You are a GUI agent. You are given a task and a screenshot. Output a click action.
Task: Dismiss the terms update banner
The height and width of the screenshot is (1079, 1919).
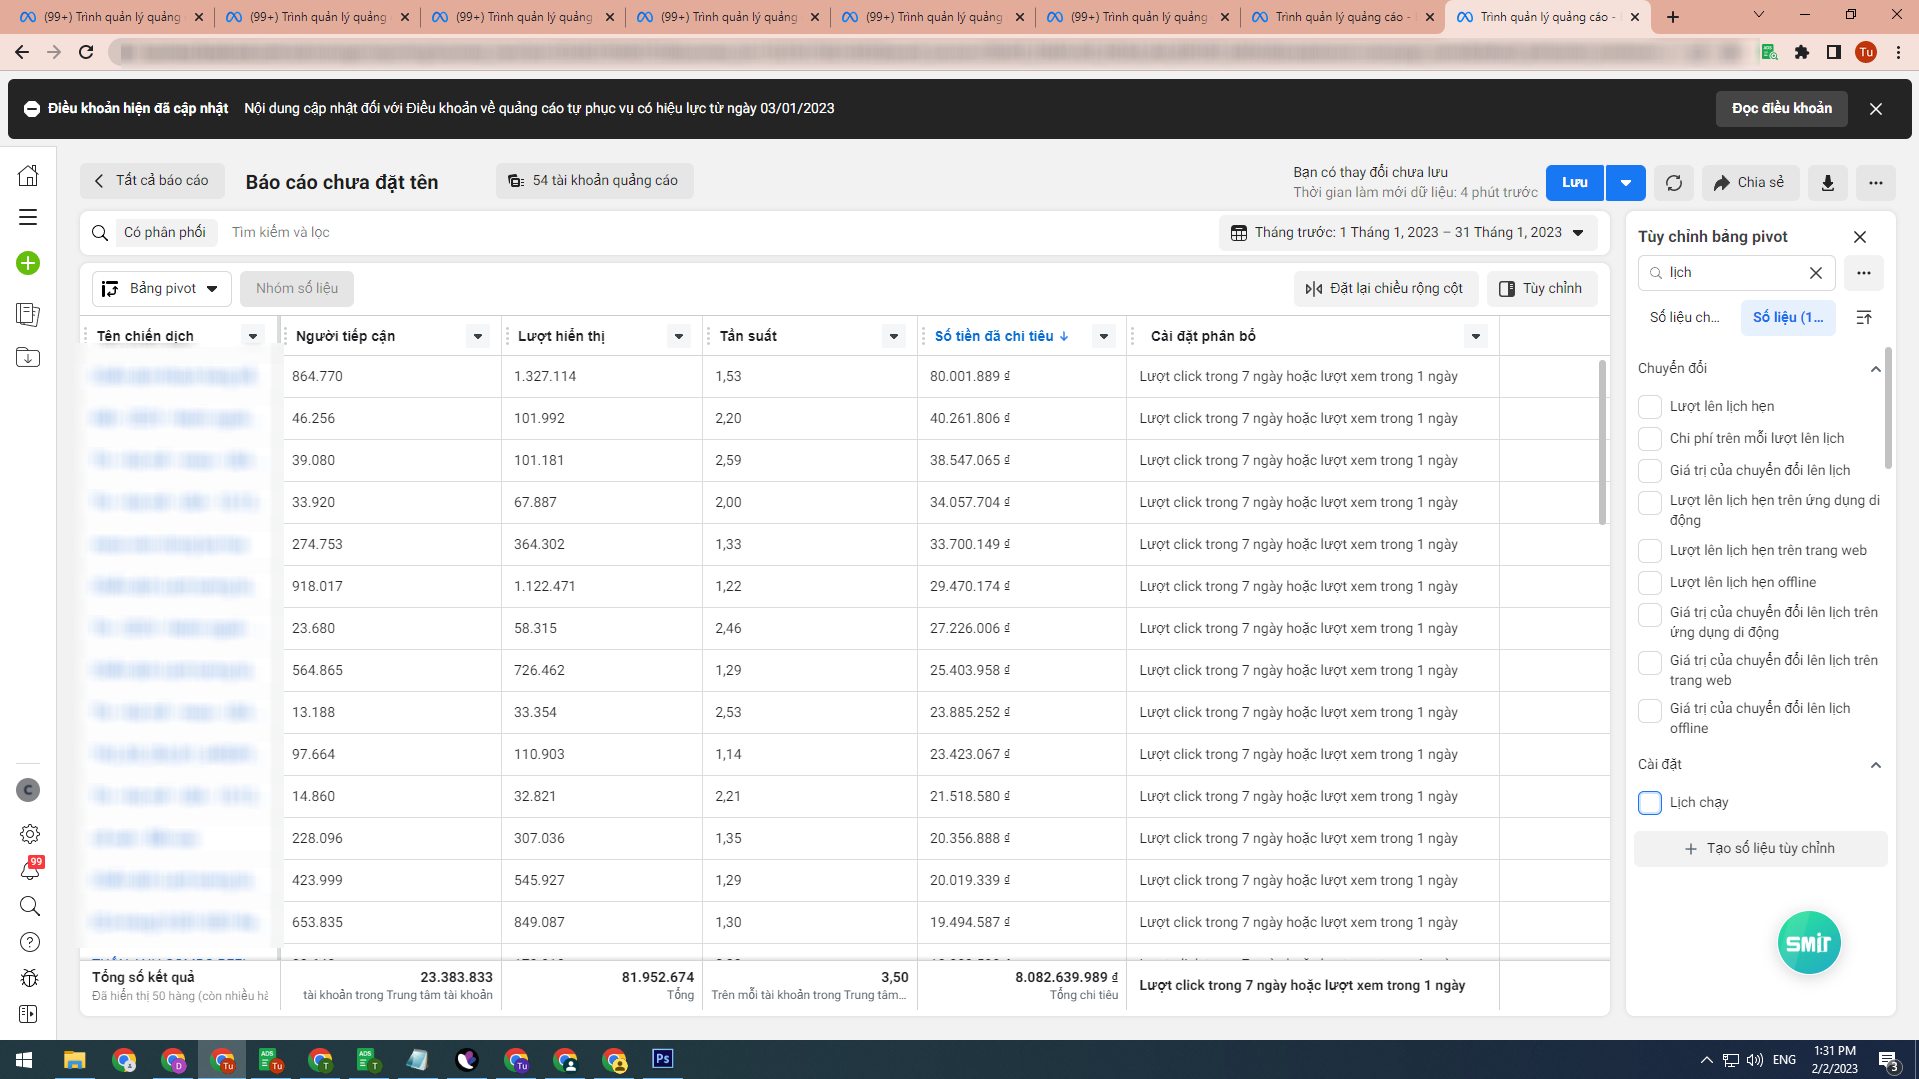tap(1876, 109)
